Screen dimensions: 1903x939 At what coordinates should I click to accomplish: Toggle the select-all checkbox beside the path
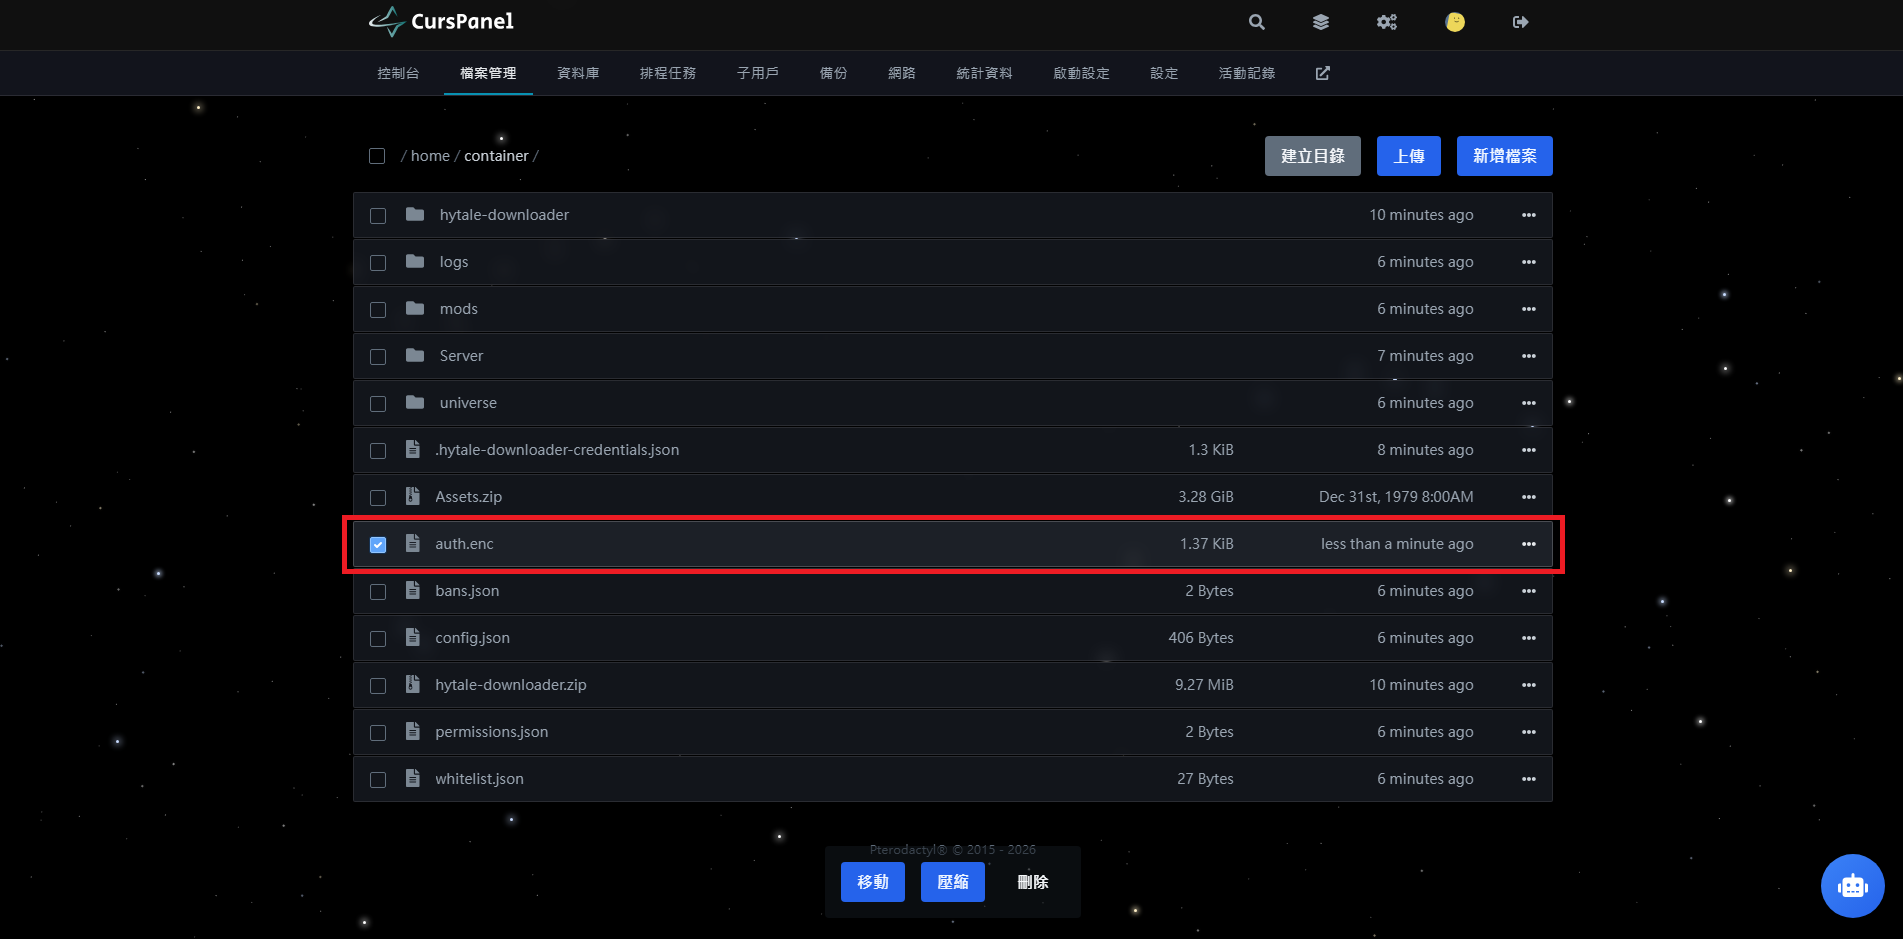tap(377, 156)
